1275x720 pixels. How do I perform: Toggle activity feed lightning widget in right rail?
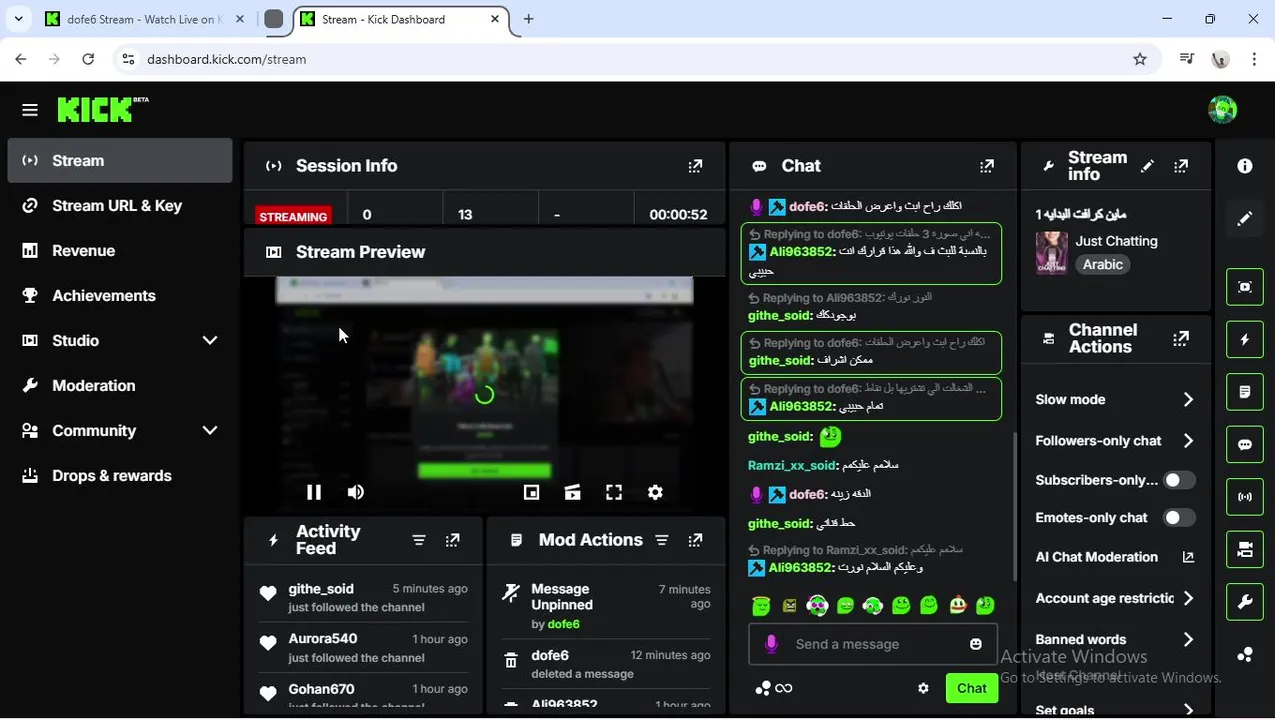click(1245, 340)
